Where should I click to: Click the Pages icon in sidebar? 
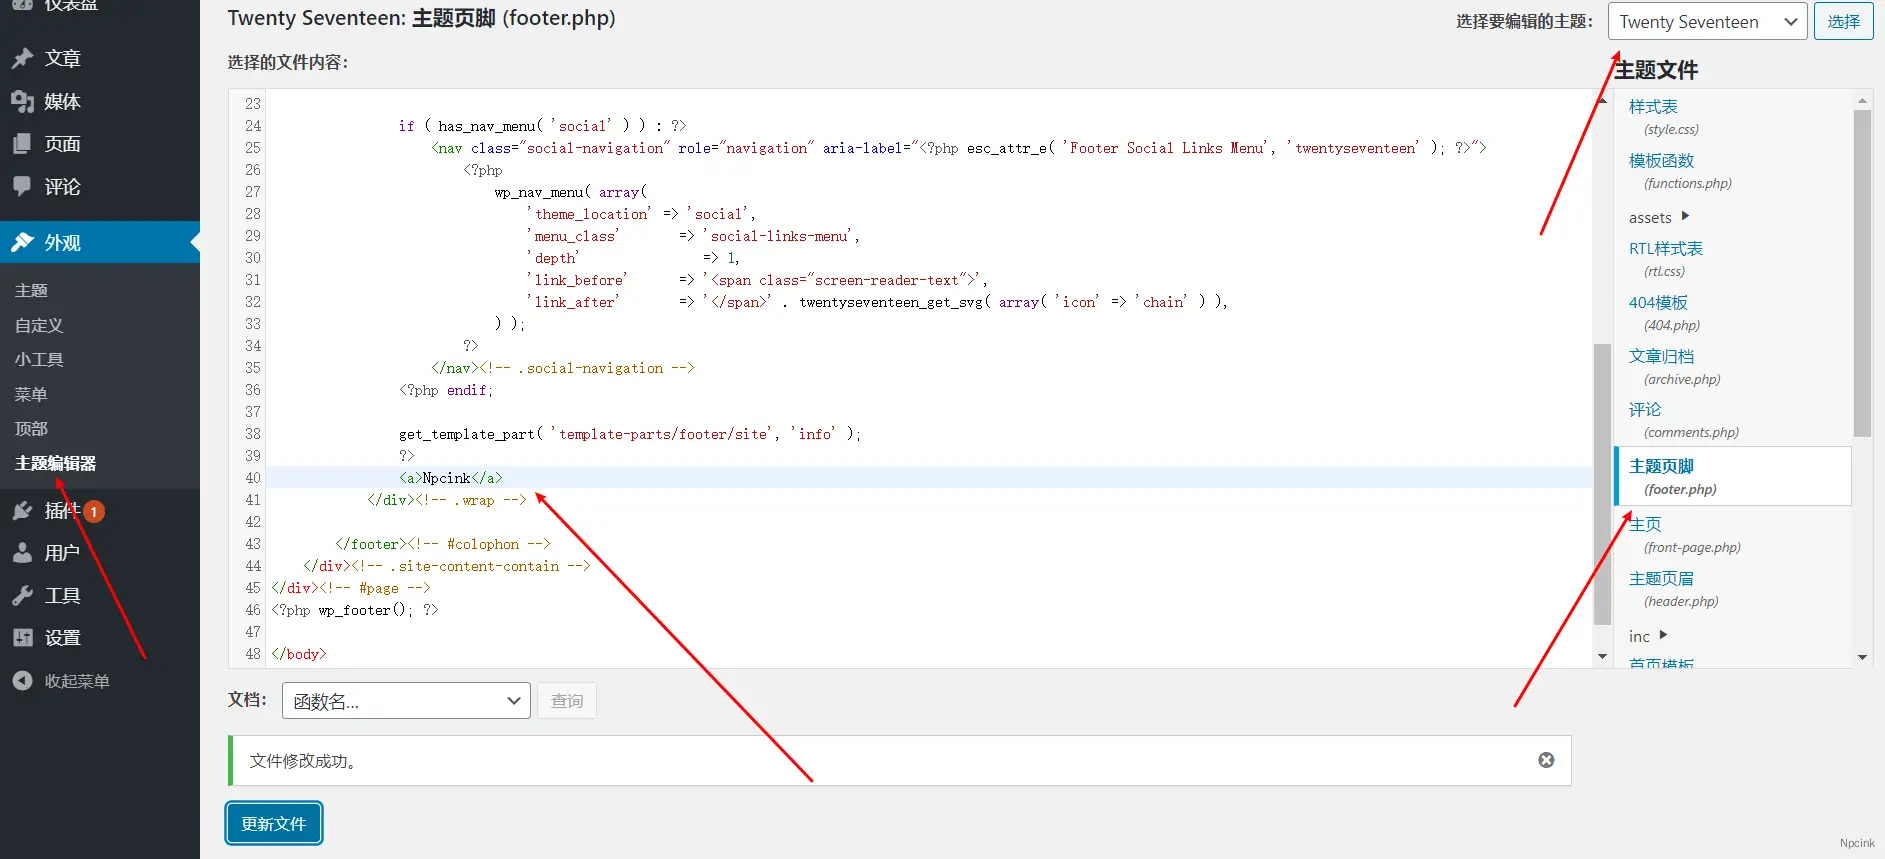click(x=22, y=144)
